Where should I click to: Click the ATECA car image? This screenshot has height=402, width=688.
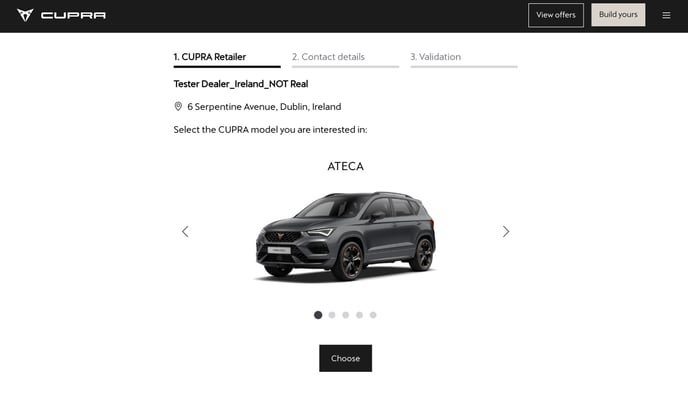point(345,236)
